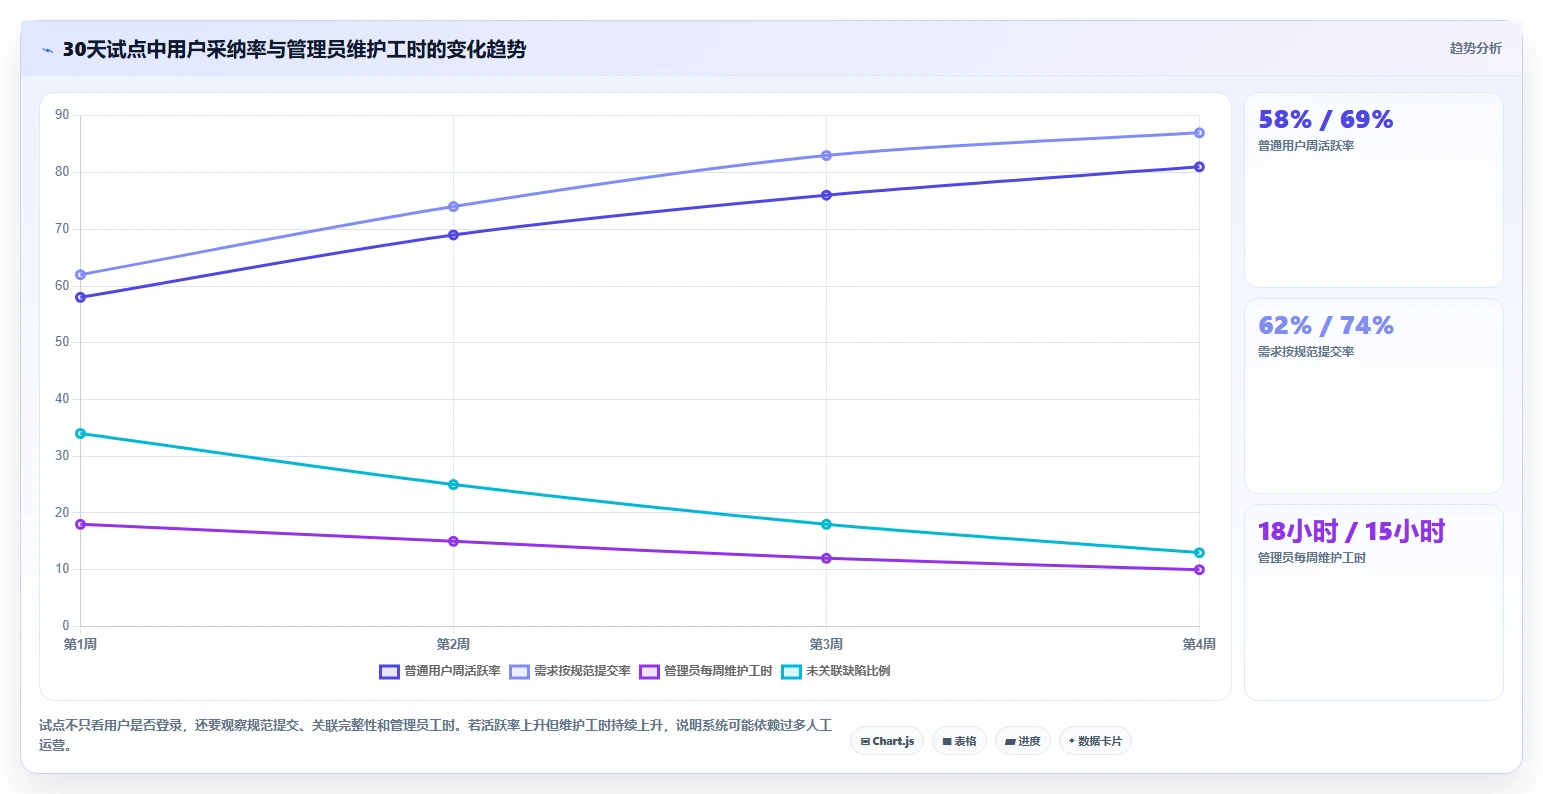
Task: Click the 趋势分析 label in the header
Action: click(x=1475, y=48)
